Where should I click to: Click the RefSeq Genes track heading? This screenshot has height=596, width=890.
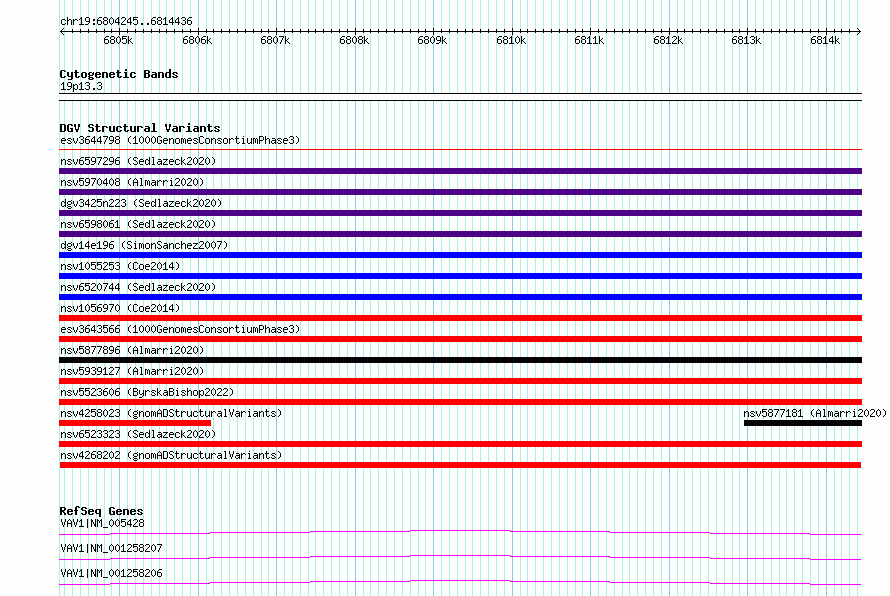101,511
